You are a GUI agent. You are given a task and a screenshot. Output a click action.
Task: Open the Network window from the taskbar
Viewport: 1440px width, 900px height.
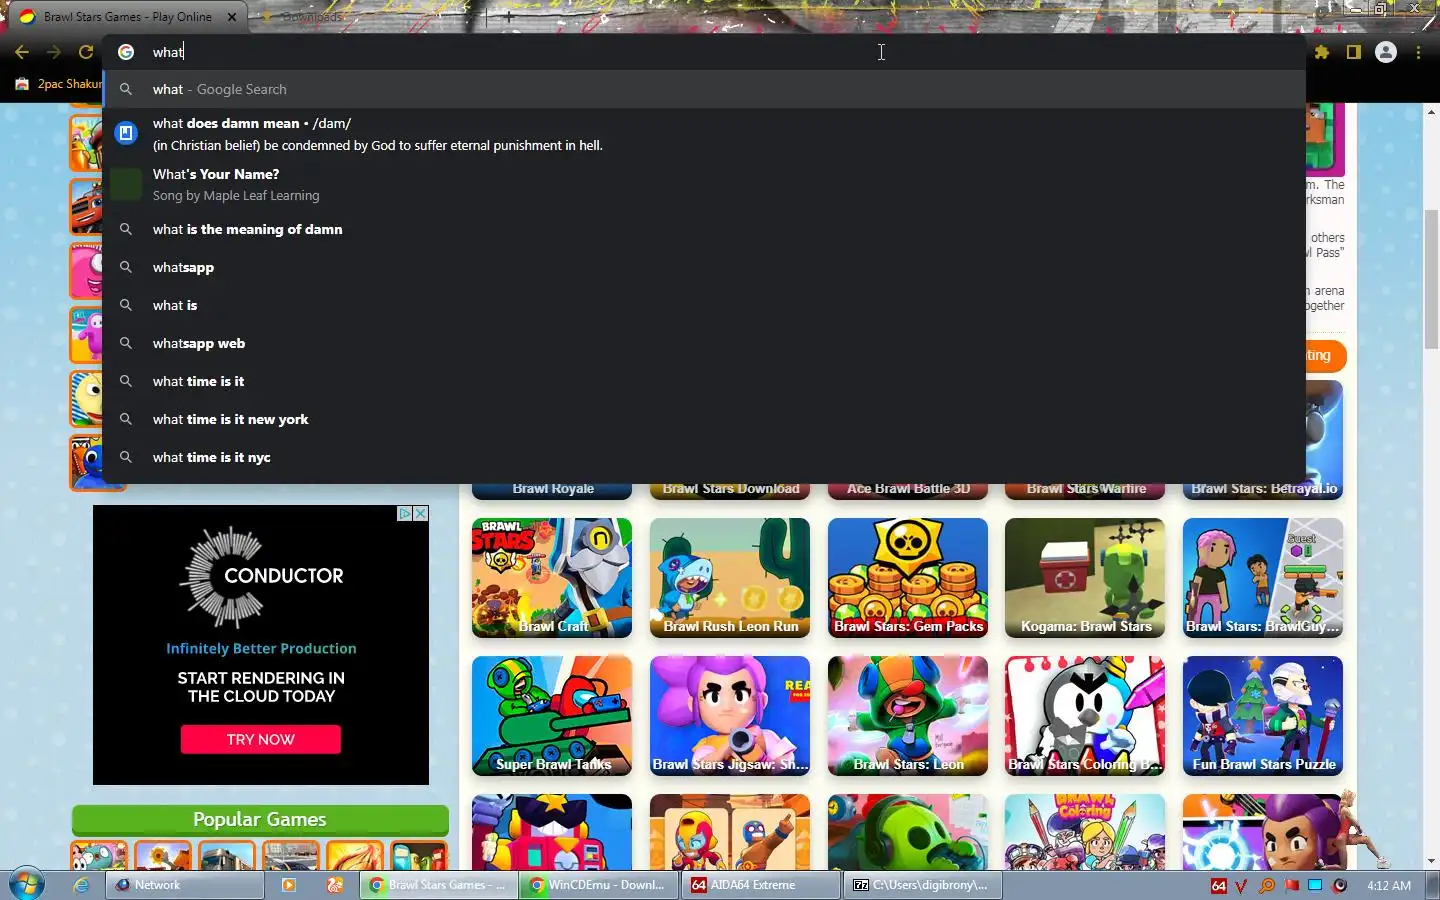187,885
